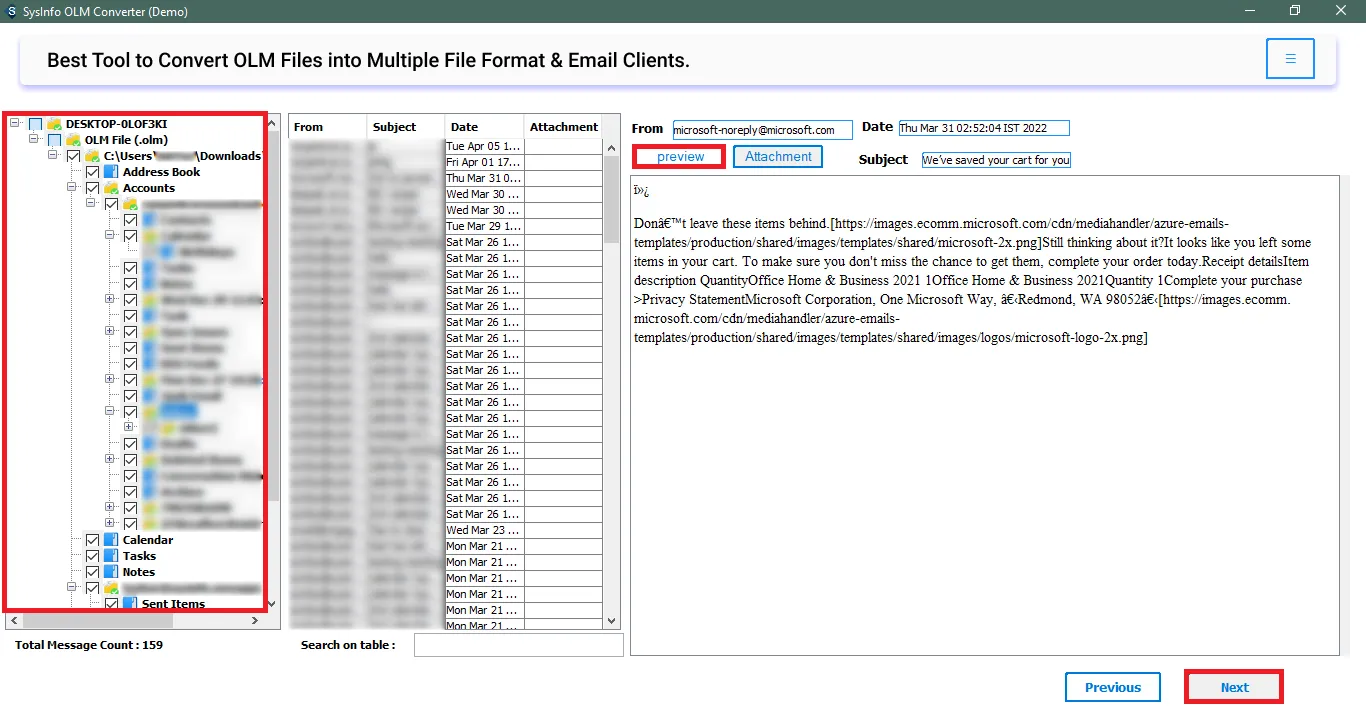Screen dimensions: 1366x728
Task: Open the hamburger menu at top right
Action: [1290, 59]
